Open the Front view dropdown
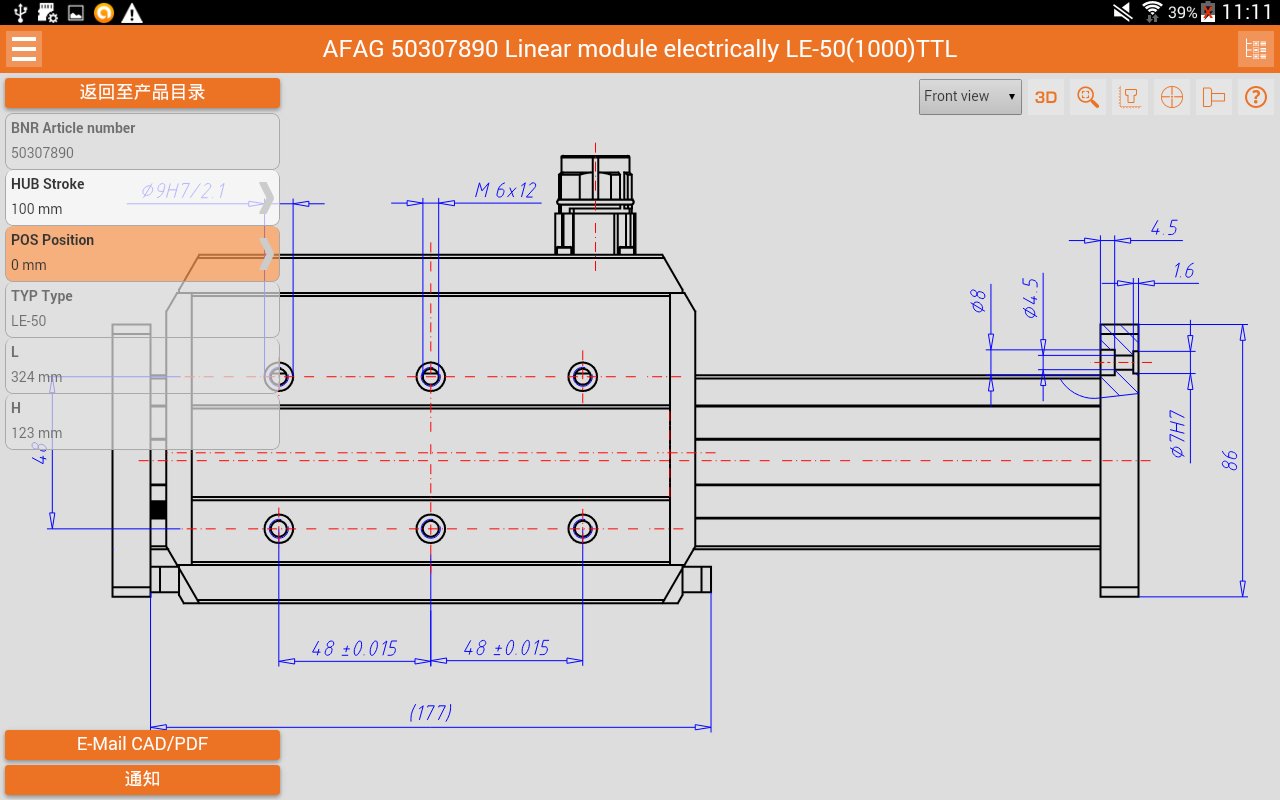 coord(970,97)
